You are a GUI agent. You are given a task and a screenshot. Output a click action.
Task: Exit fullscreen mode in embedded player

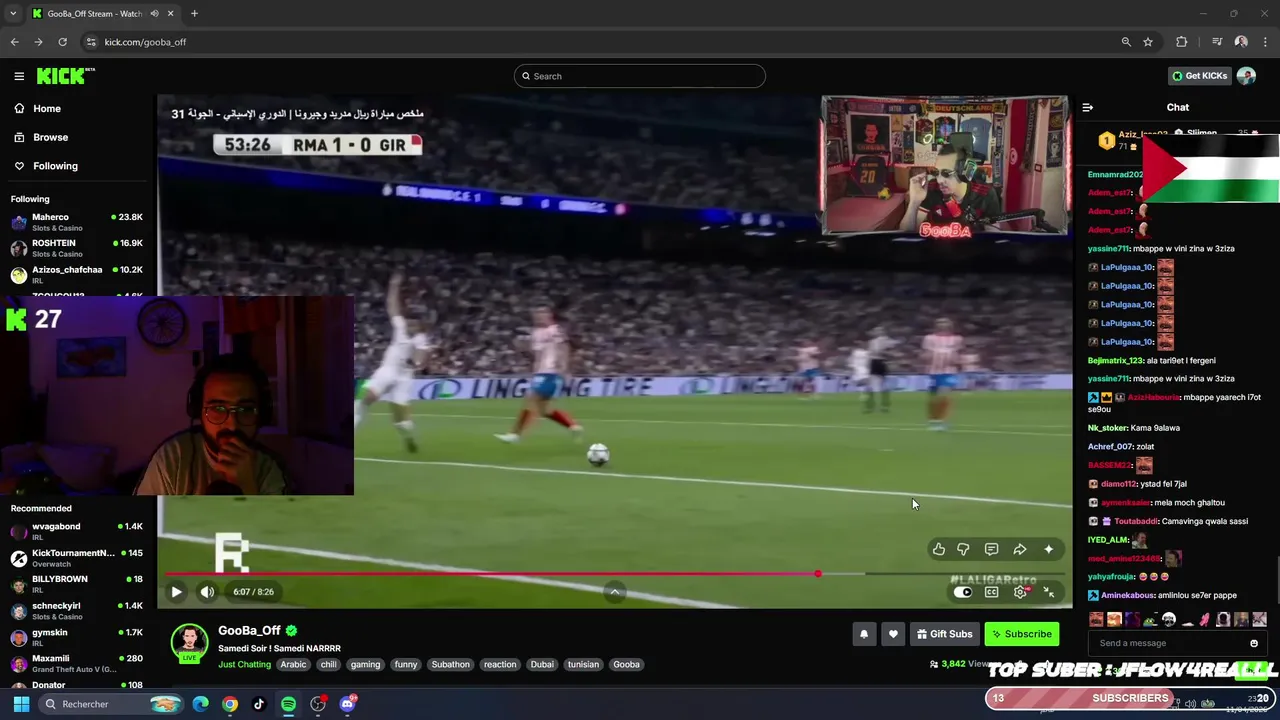coord(1049,592)
